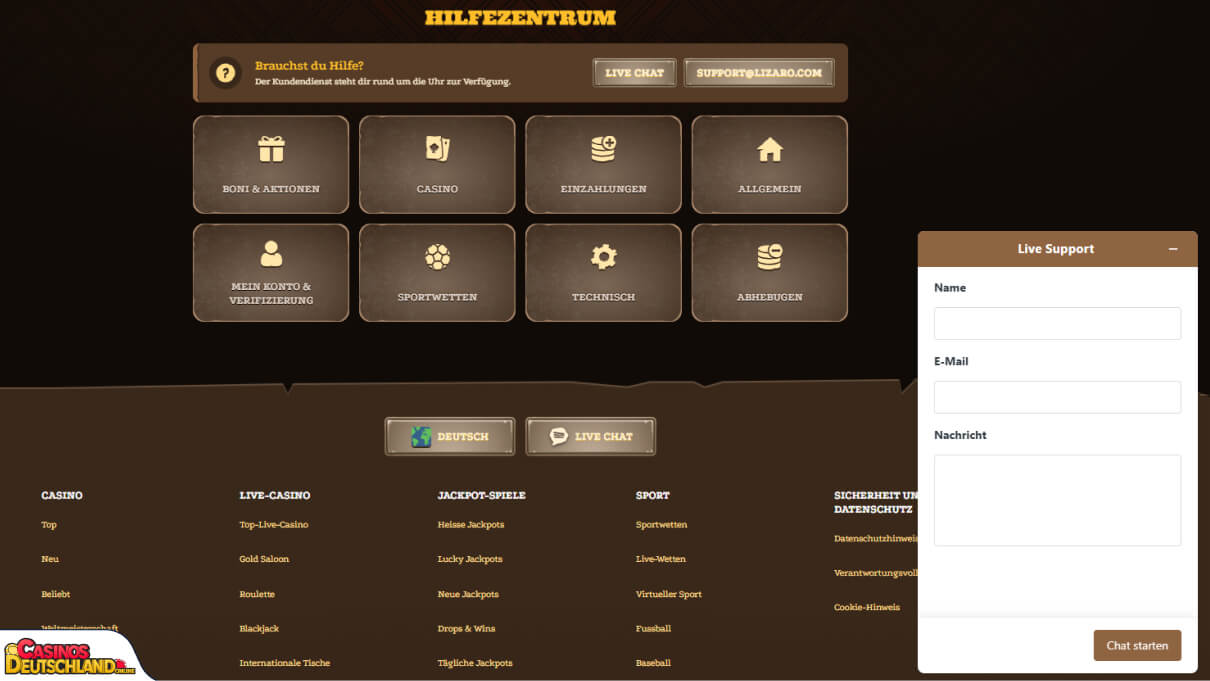Screen dimensions: 1210x681
Task: Open the Cookie-Hinweis link
Action: (x=867, y=607)
